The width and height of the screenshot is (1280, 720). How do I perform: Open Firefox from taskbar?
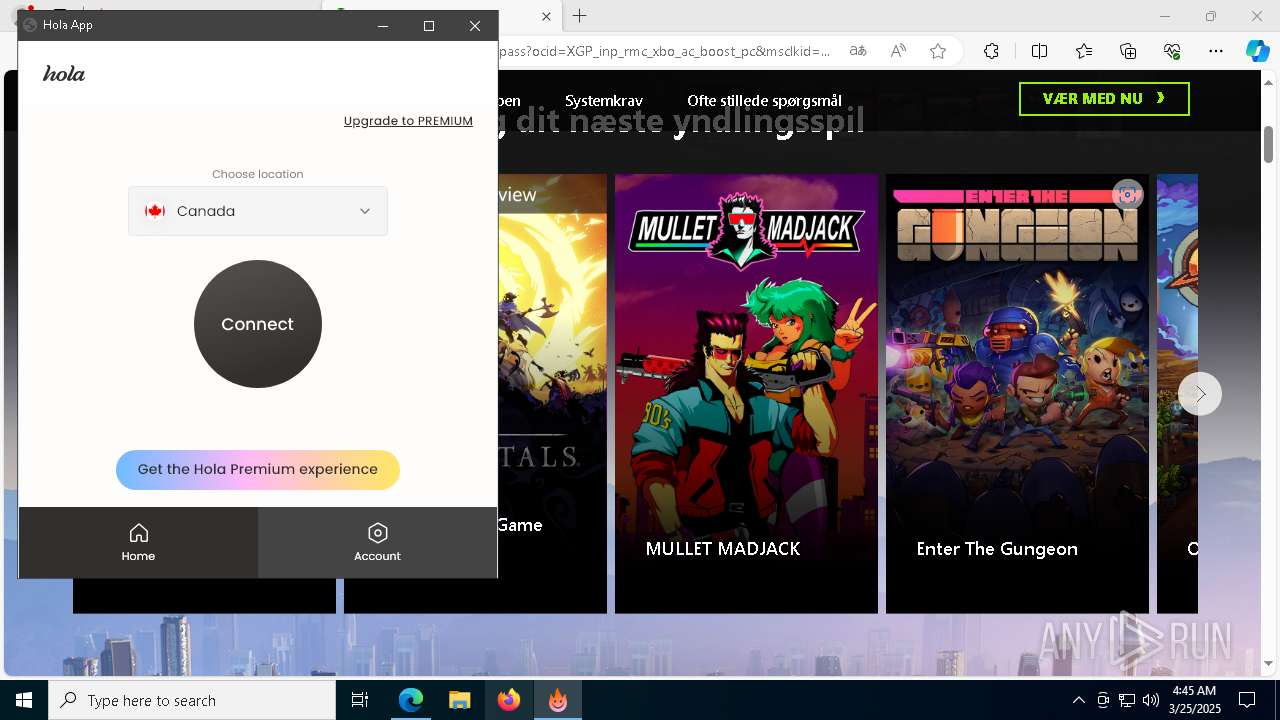point(509,700)
